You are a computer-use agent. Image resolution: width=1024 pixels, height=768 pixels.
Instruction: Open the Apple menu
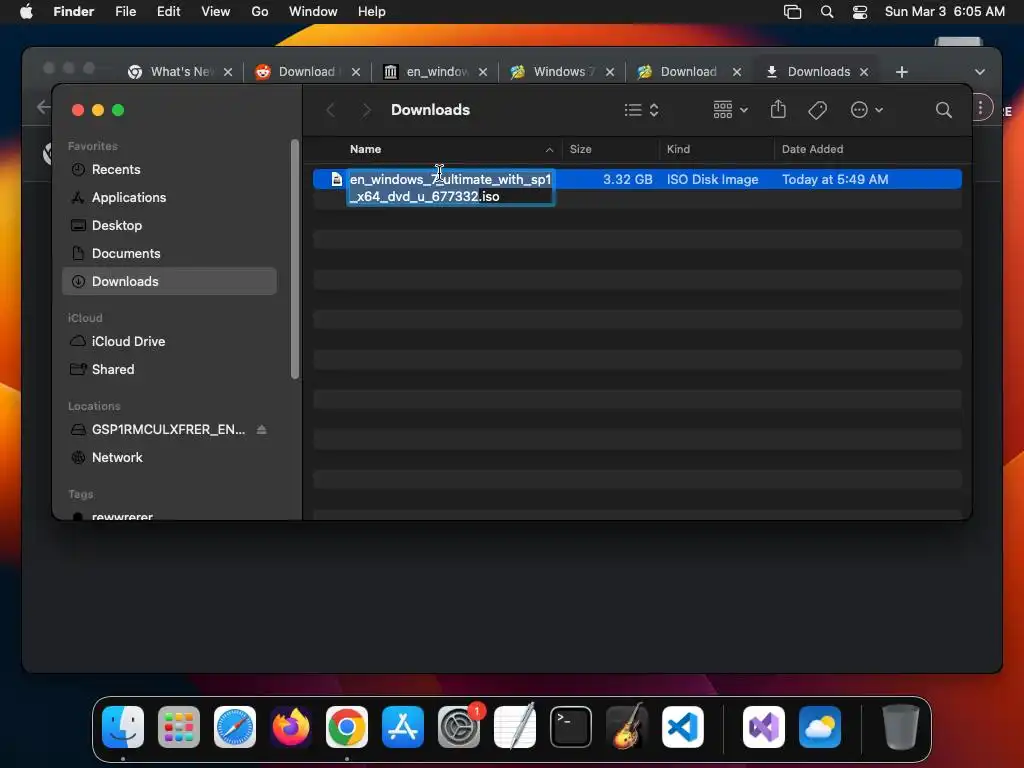pyautogui.click(x=25, y=12)
